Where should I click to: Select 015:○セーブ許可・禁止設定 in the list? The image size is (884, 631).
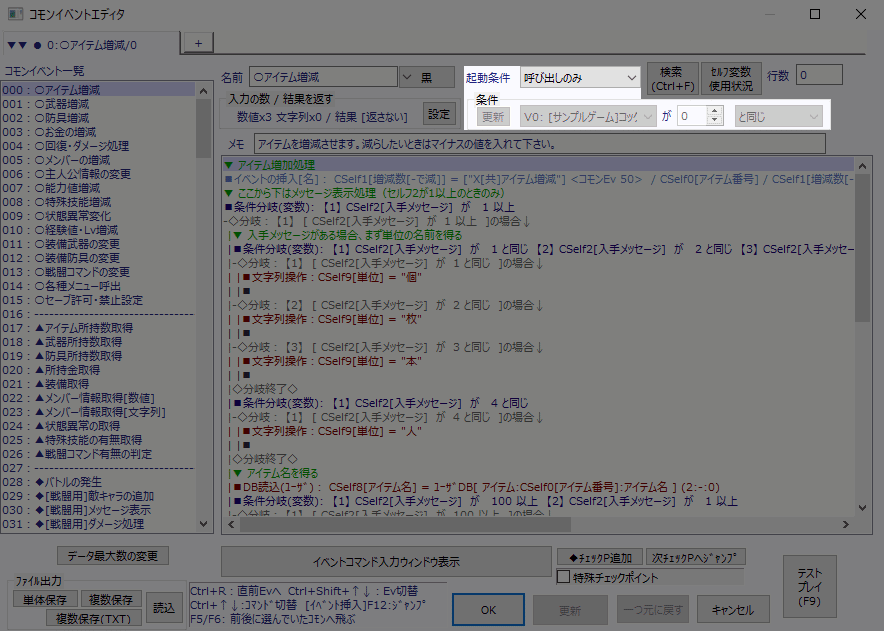point(98,300)
